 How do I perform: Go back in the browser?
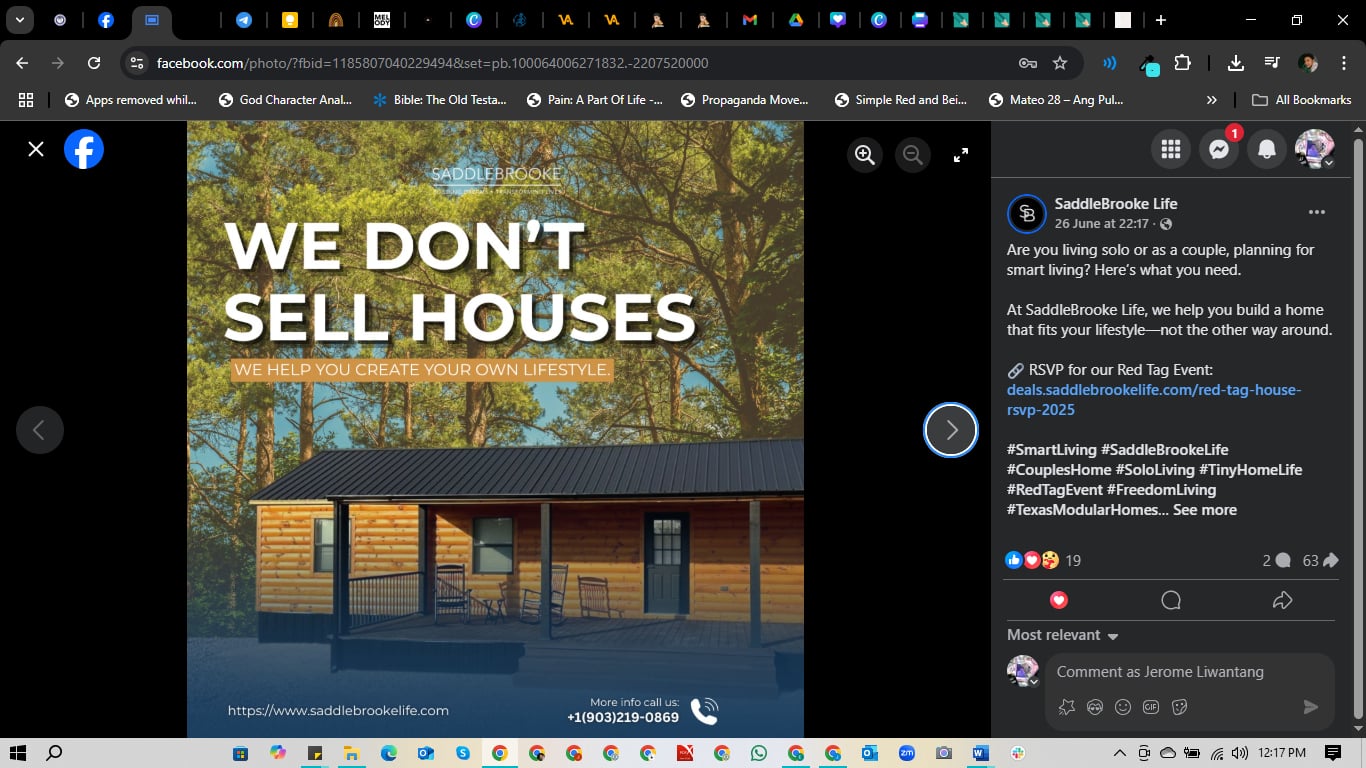pos(22,63)
